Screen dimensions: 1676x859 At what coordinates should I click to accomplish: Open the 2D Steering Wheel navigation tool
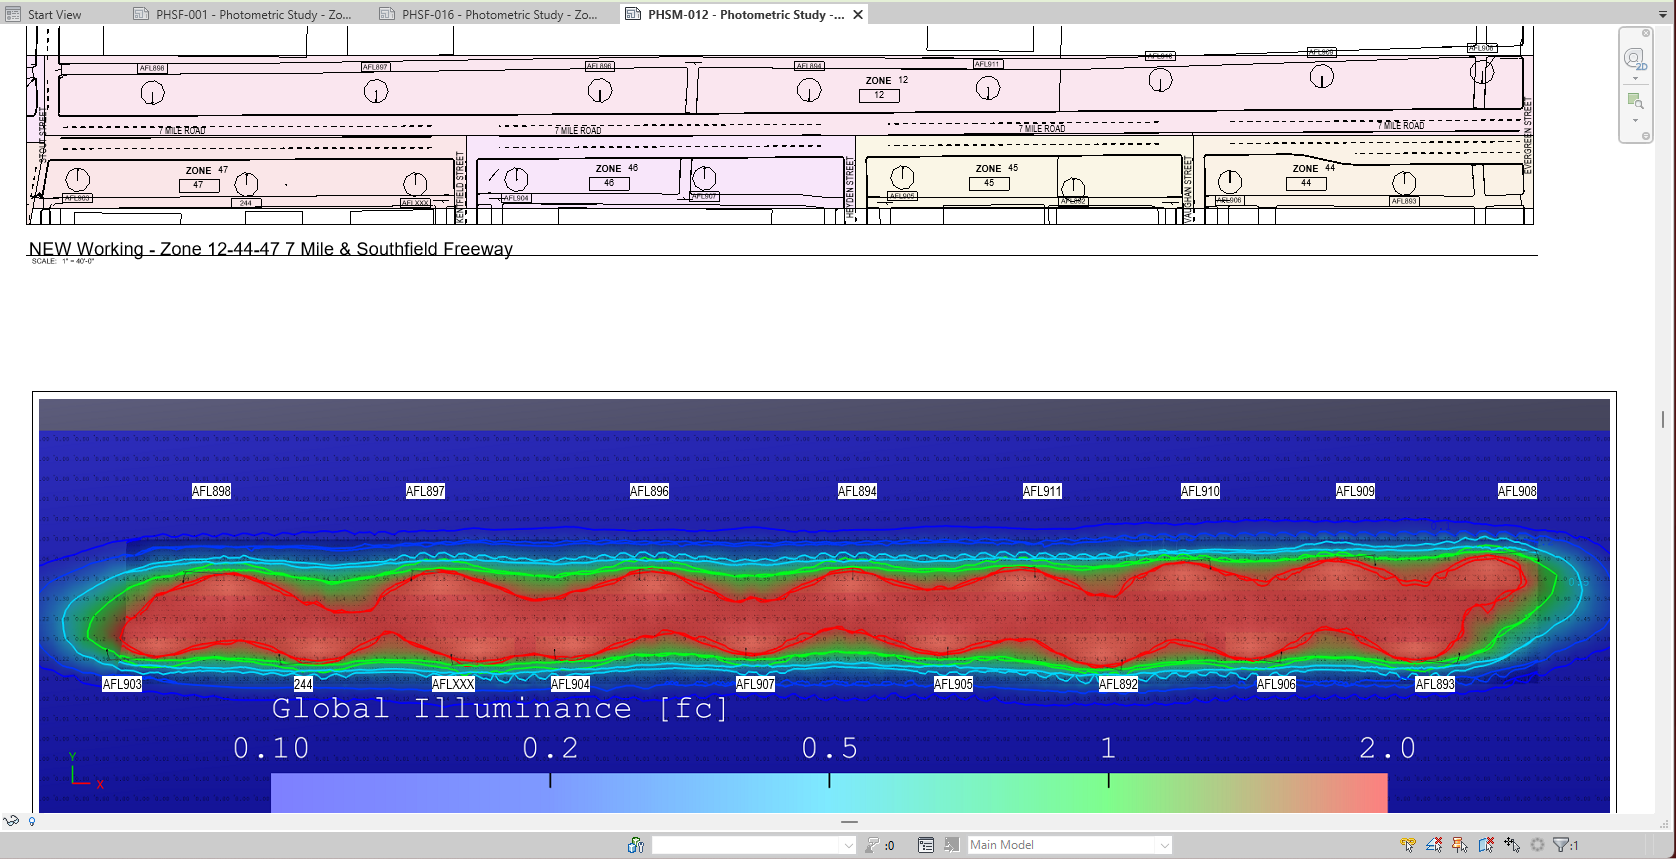(1633, 58)
